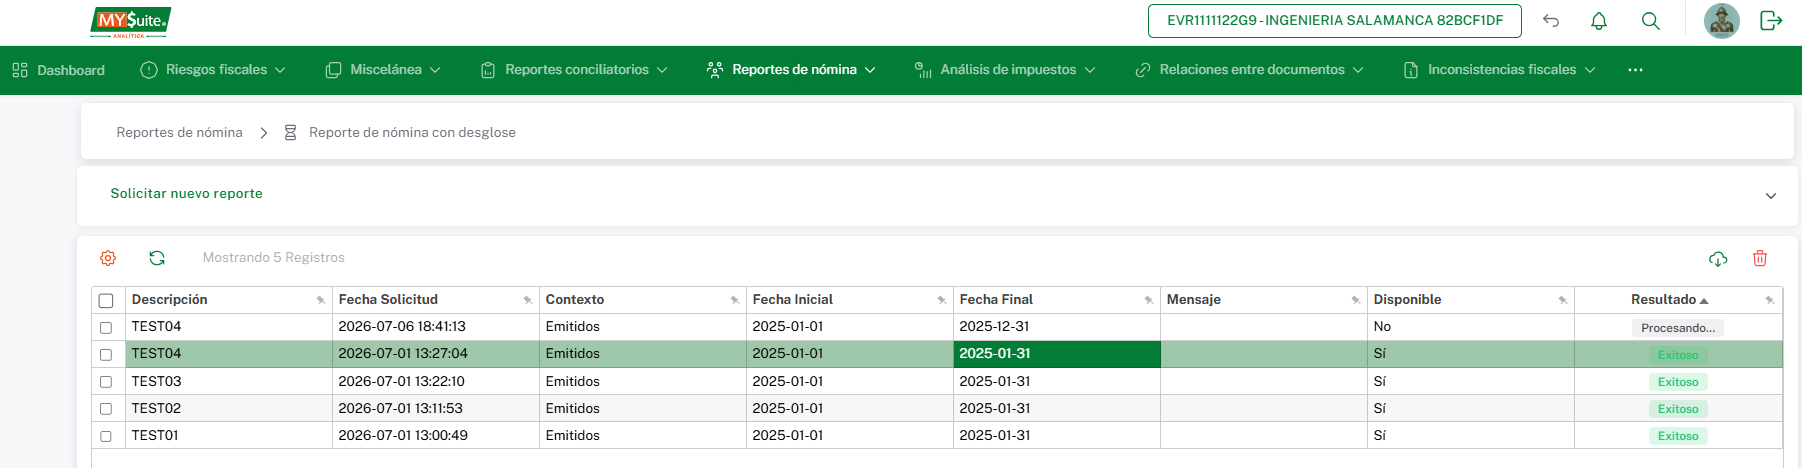Screen dimensions: 1802x468
Task: Refresh the report list with green arrows icon
Action: tap(157, 258)
